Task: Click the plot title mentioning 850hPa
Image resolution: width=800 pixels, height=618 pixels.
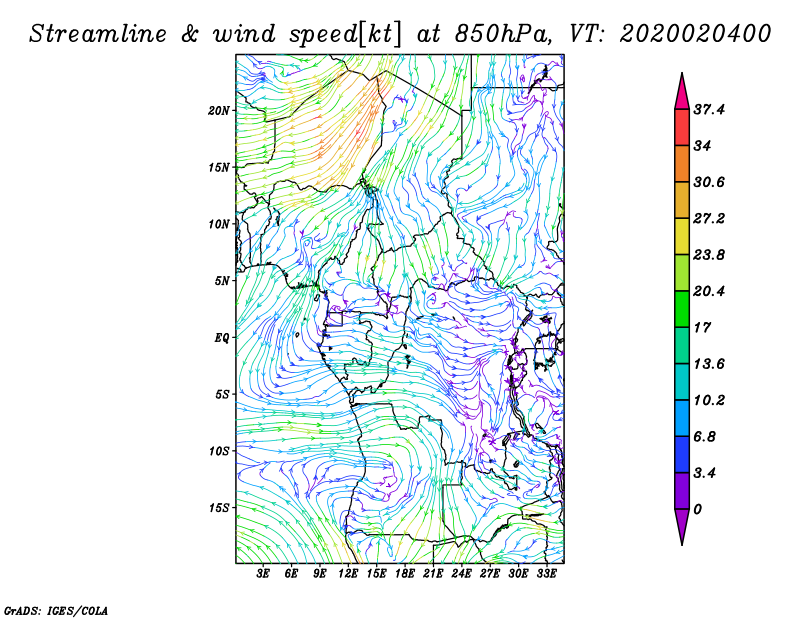Action: (400, 33)
